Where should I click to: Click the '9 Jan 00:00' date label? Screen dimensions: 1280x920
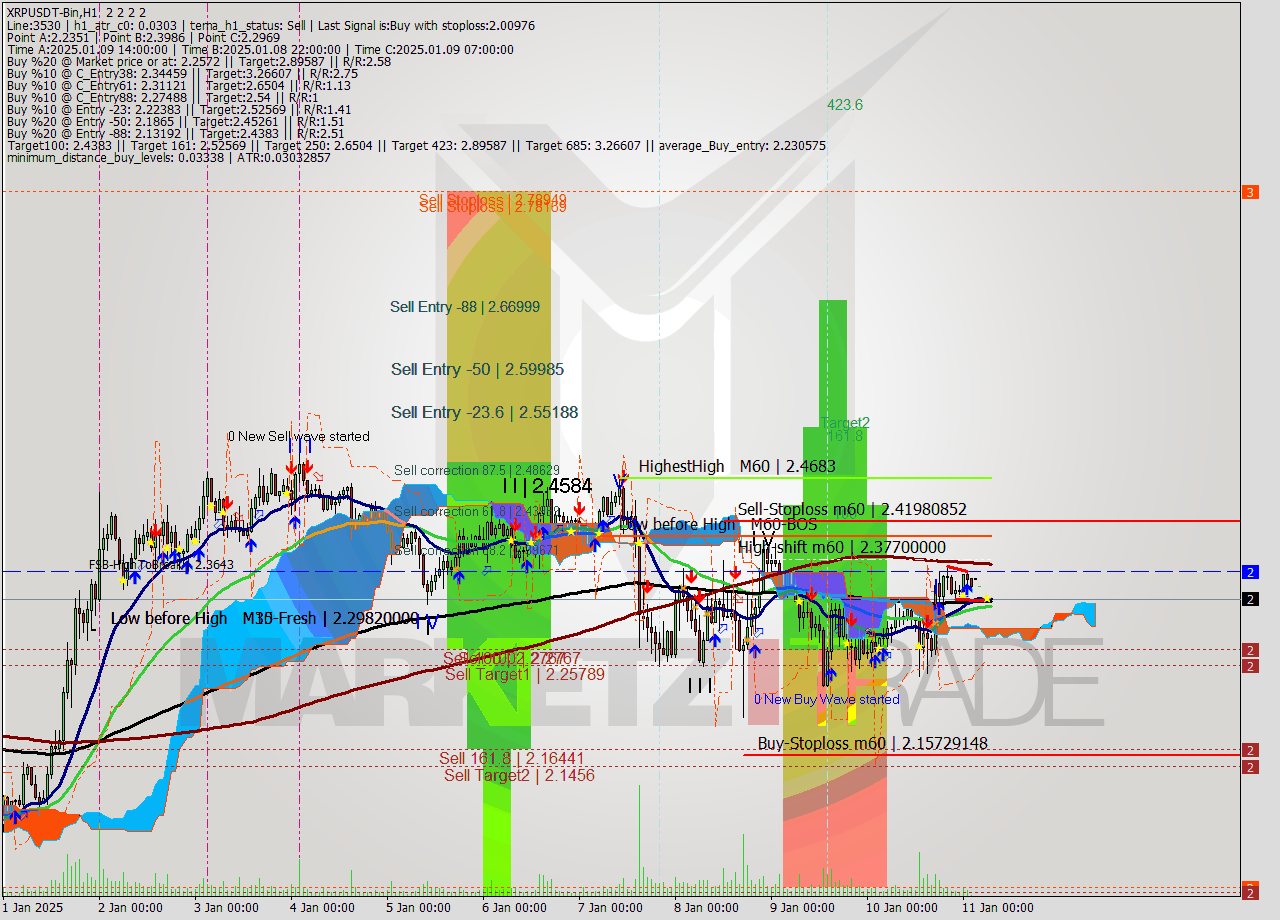pos(802,908)
